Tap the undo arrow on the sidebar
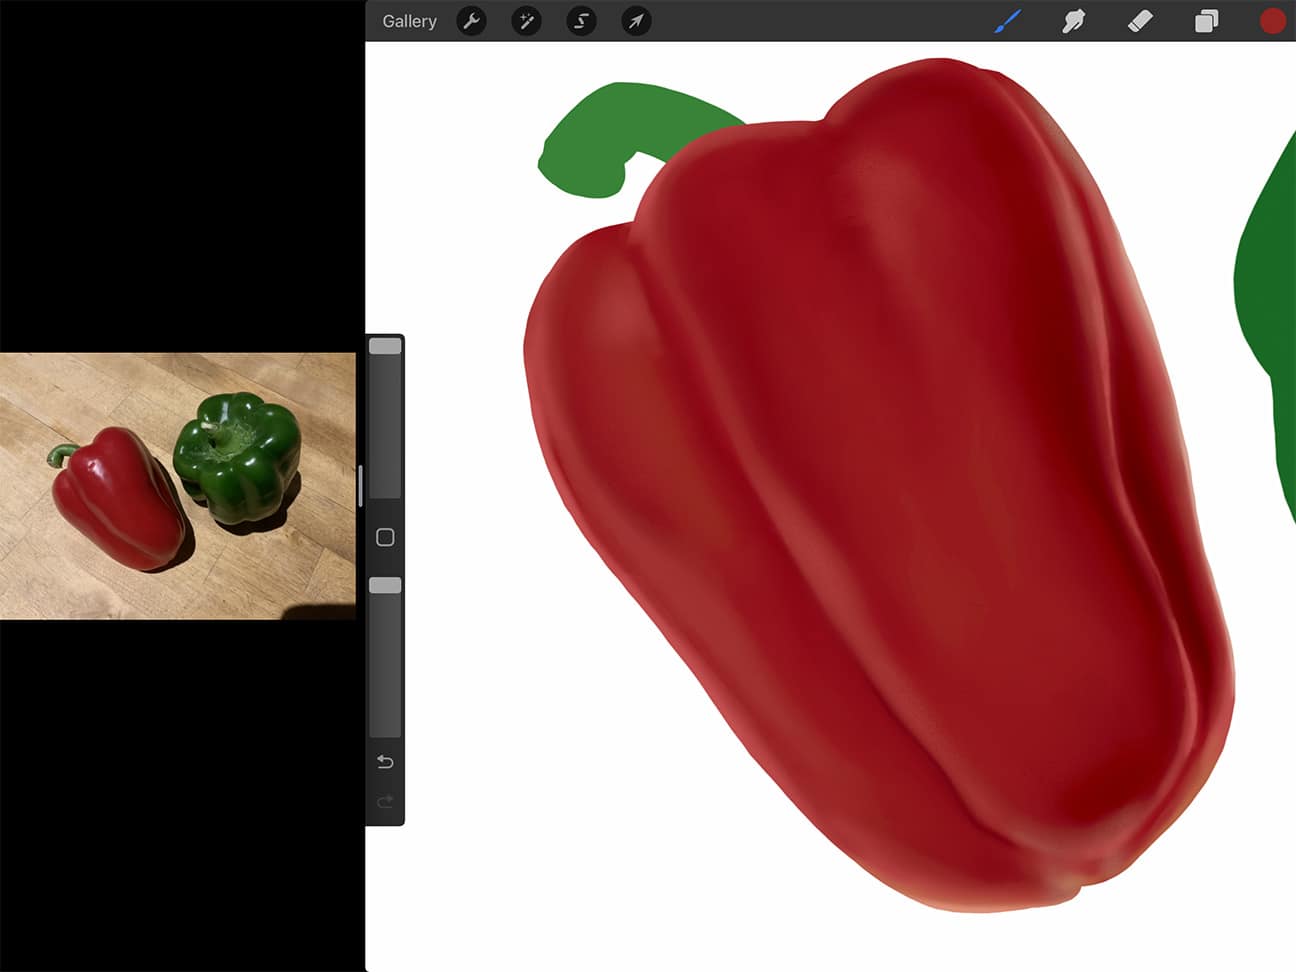Viewport: 1296px width, 972px height. click(x=385, y=761)
